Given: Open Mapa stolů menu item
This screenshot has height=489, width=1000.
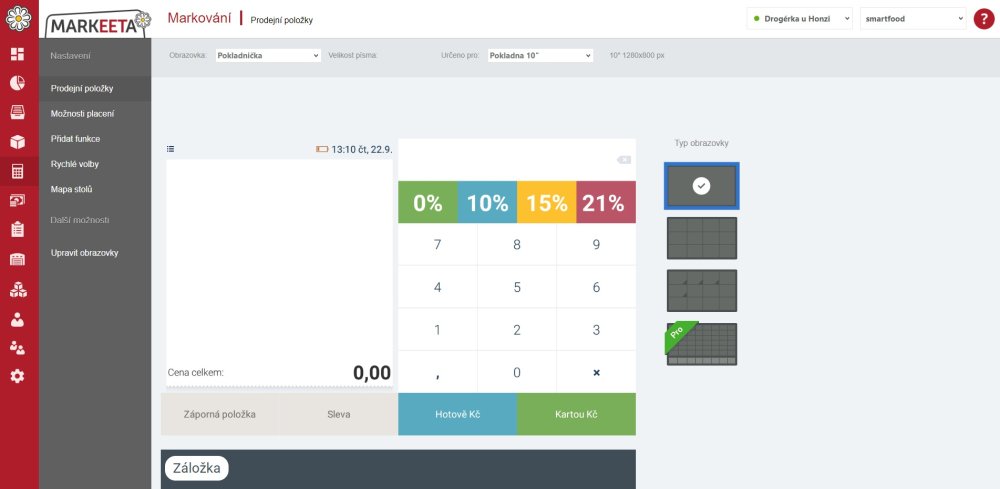Looking at the screenshot, I should pyautogui.click(x=95, y=189).
